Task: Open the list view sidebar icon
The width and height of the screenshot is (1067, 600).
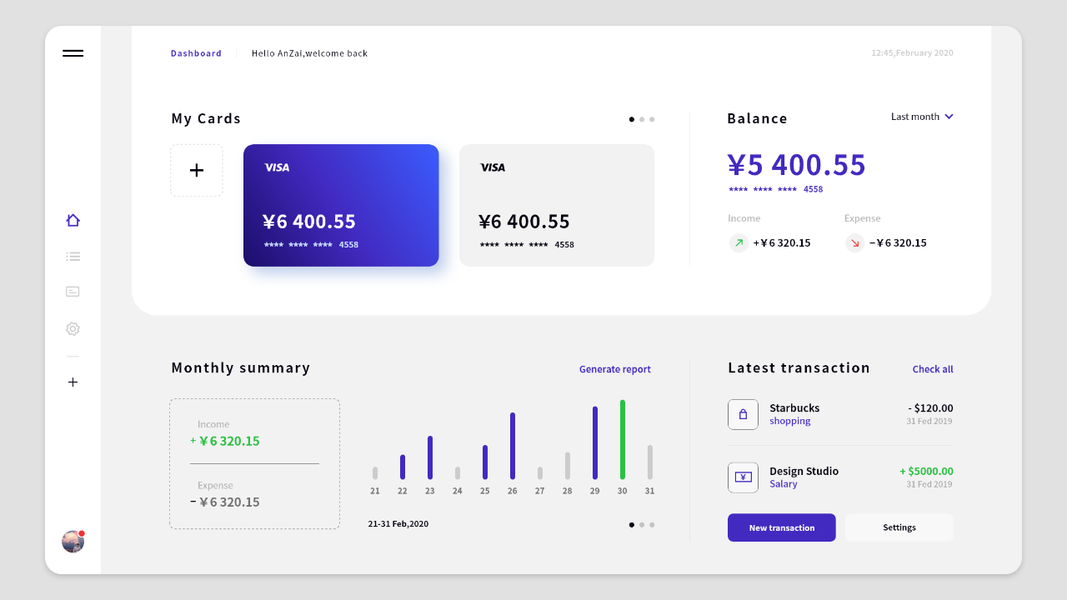Action: pos(73,256)
